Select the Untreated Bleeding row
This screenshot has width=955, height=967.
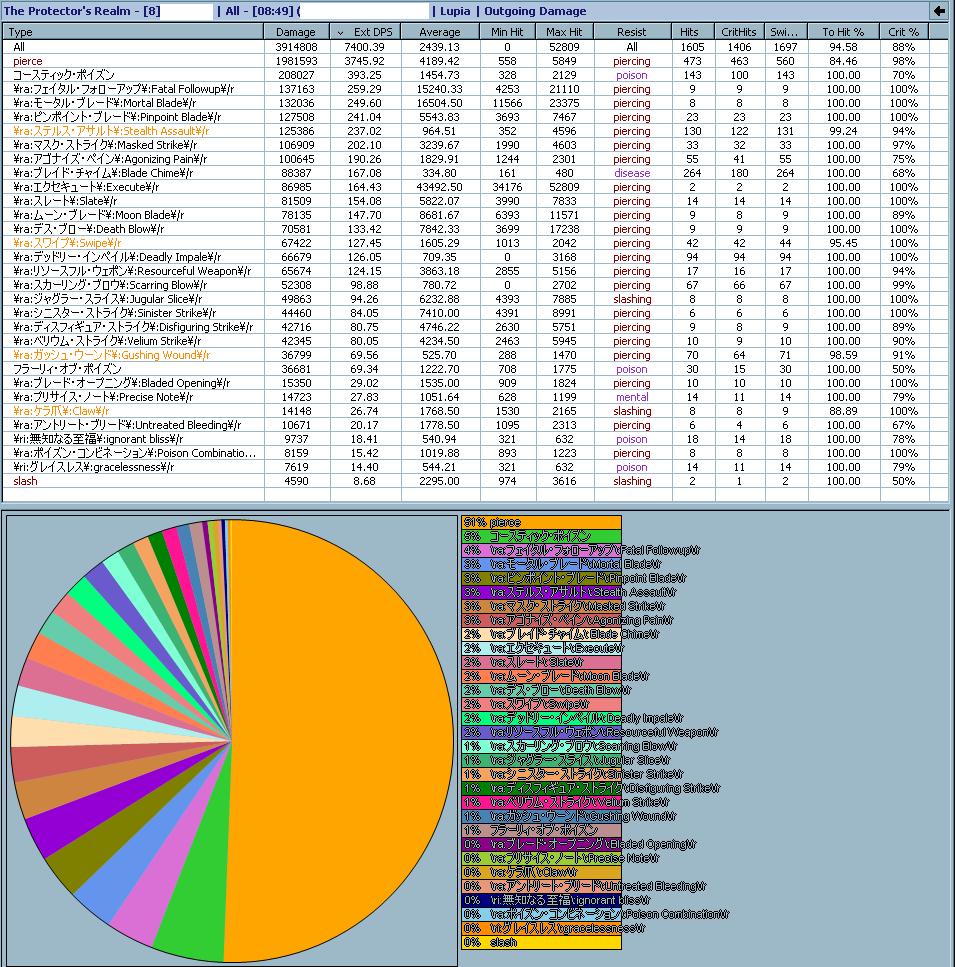[475, 425]
